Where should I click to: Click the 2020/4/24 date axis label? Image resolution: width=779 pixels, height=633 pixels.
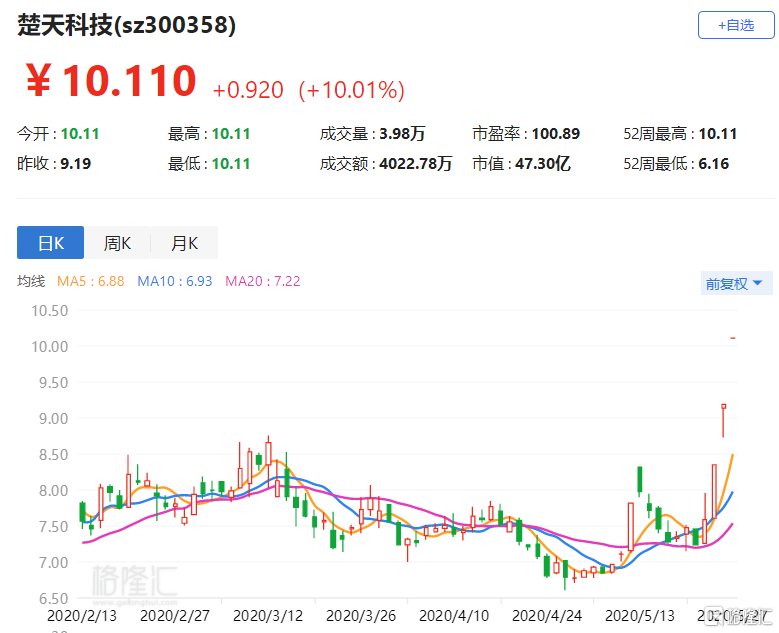pyautogui.click(x=547, y=616)
